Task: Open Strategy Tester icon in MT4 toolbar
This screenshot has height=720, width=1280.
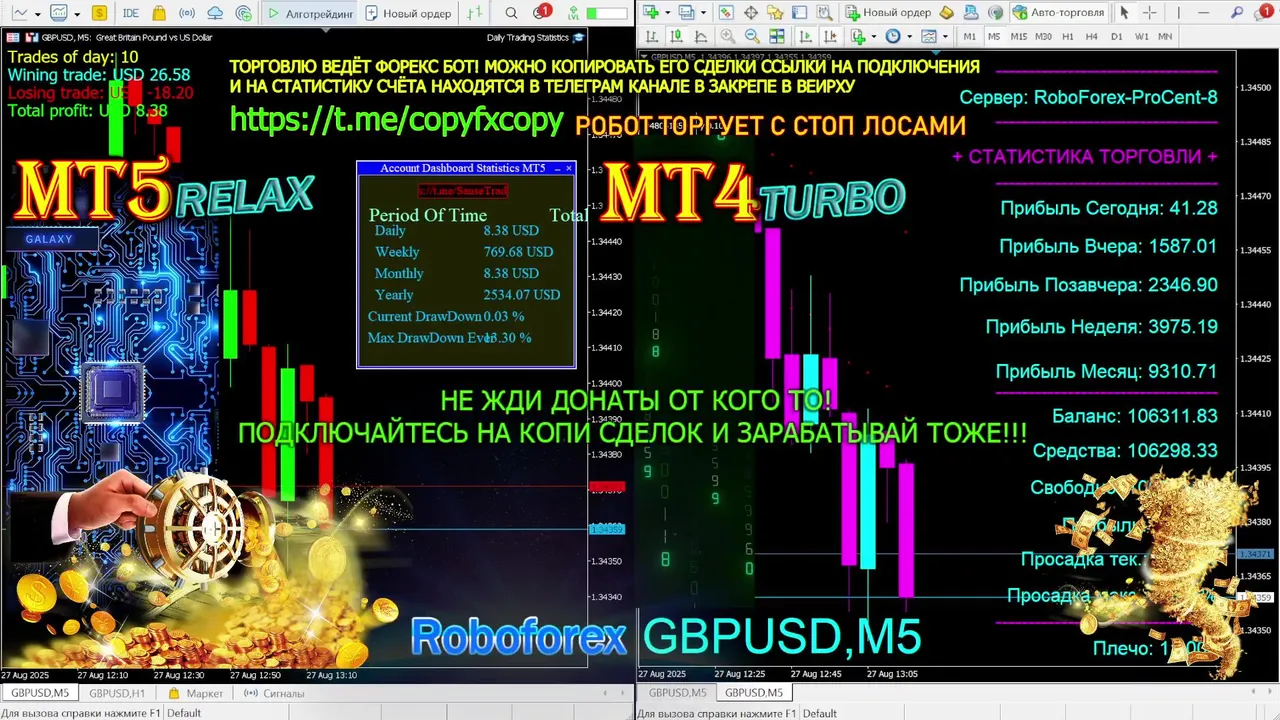Action: [x=824, y=13]
